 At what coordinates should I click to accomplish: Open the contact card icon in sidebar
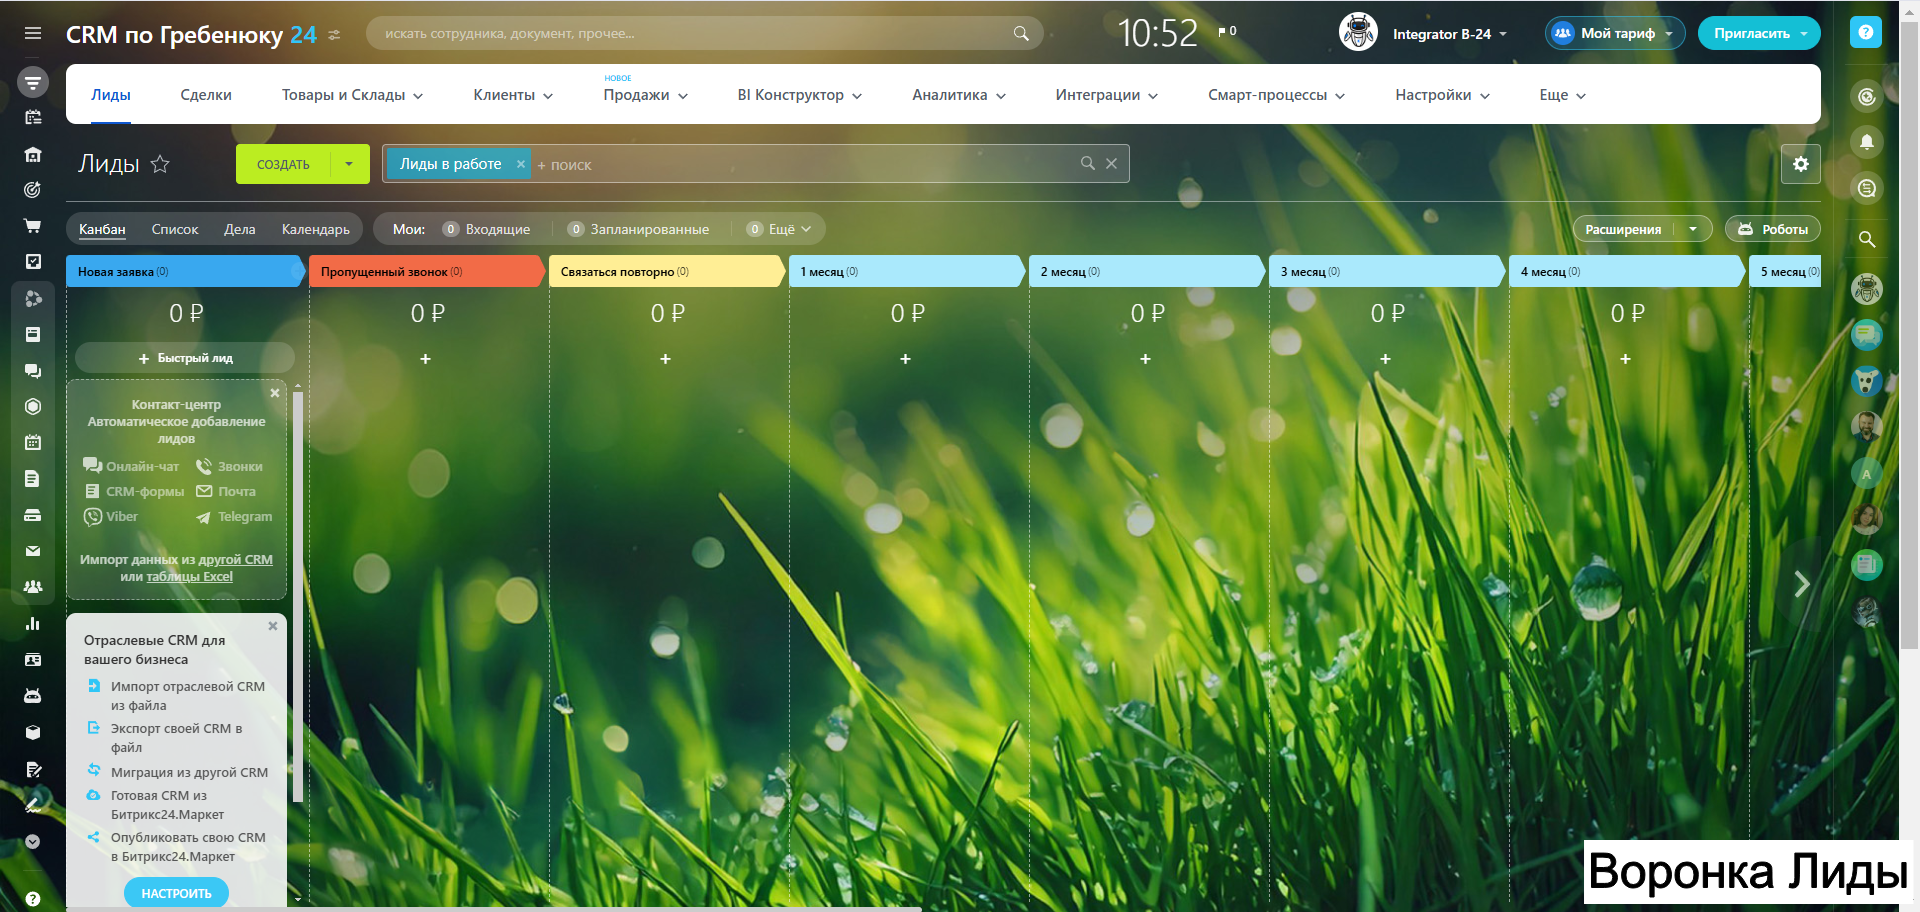33,660
